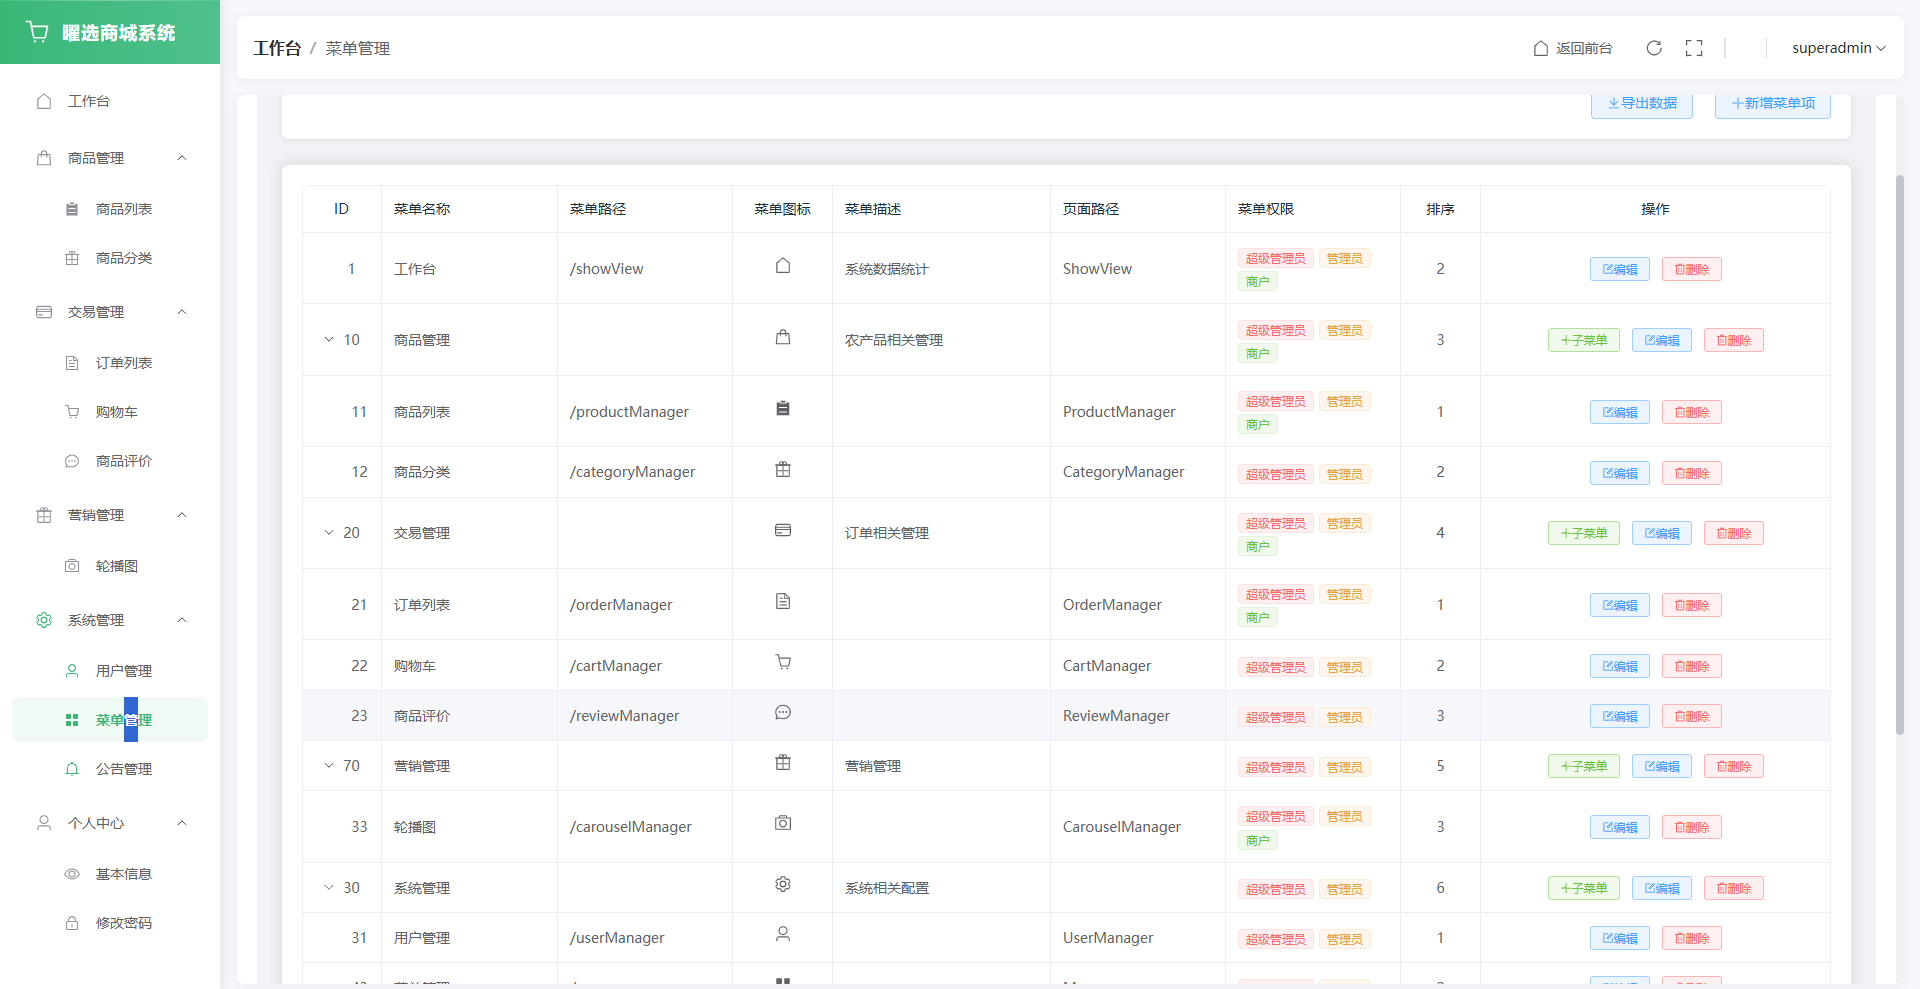The height and width of the screenshot is (989, 1920).
Task: Click the camera icon in 轮播图 row
Action: pyautogui.click(x=783, y=823)
